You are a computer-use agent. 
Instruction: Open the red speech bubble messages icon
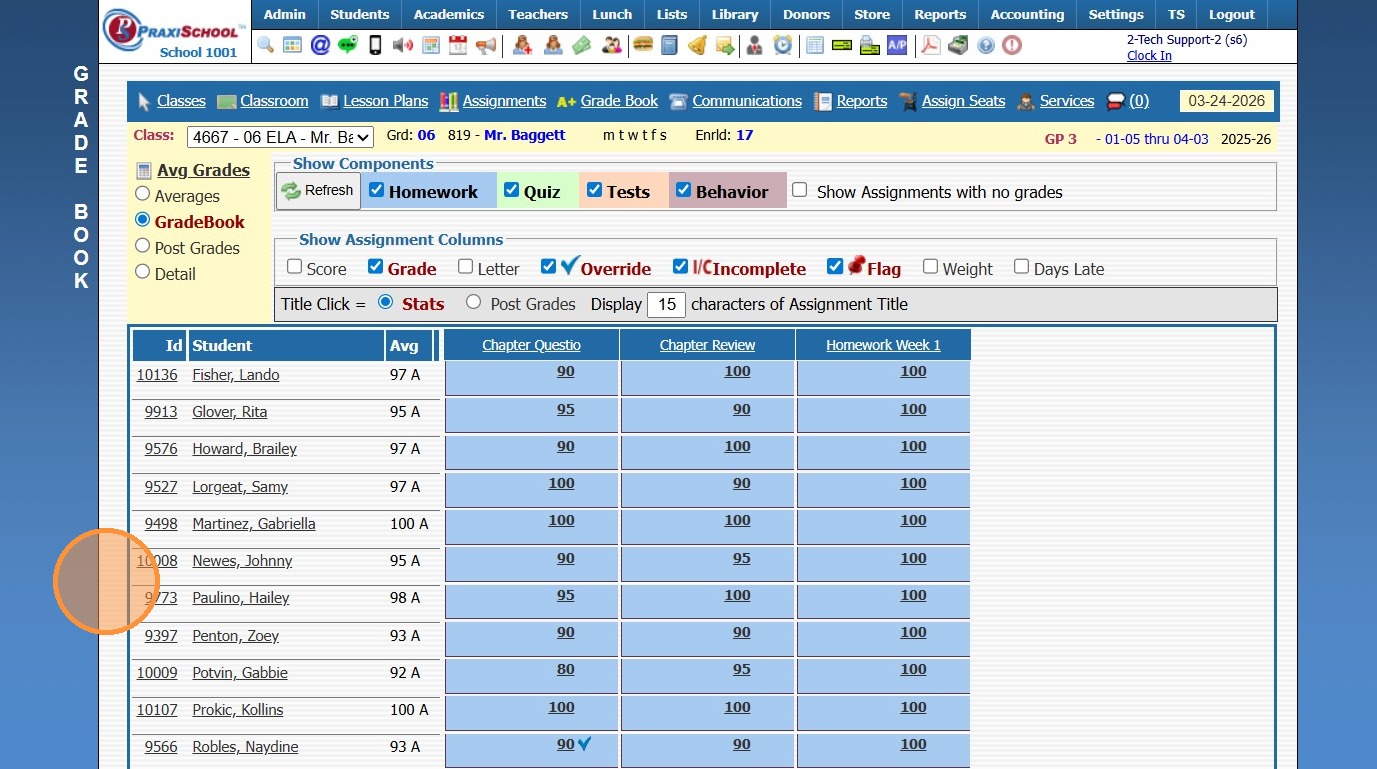tap(1116, 101)
